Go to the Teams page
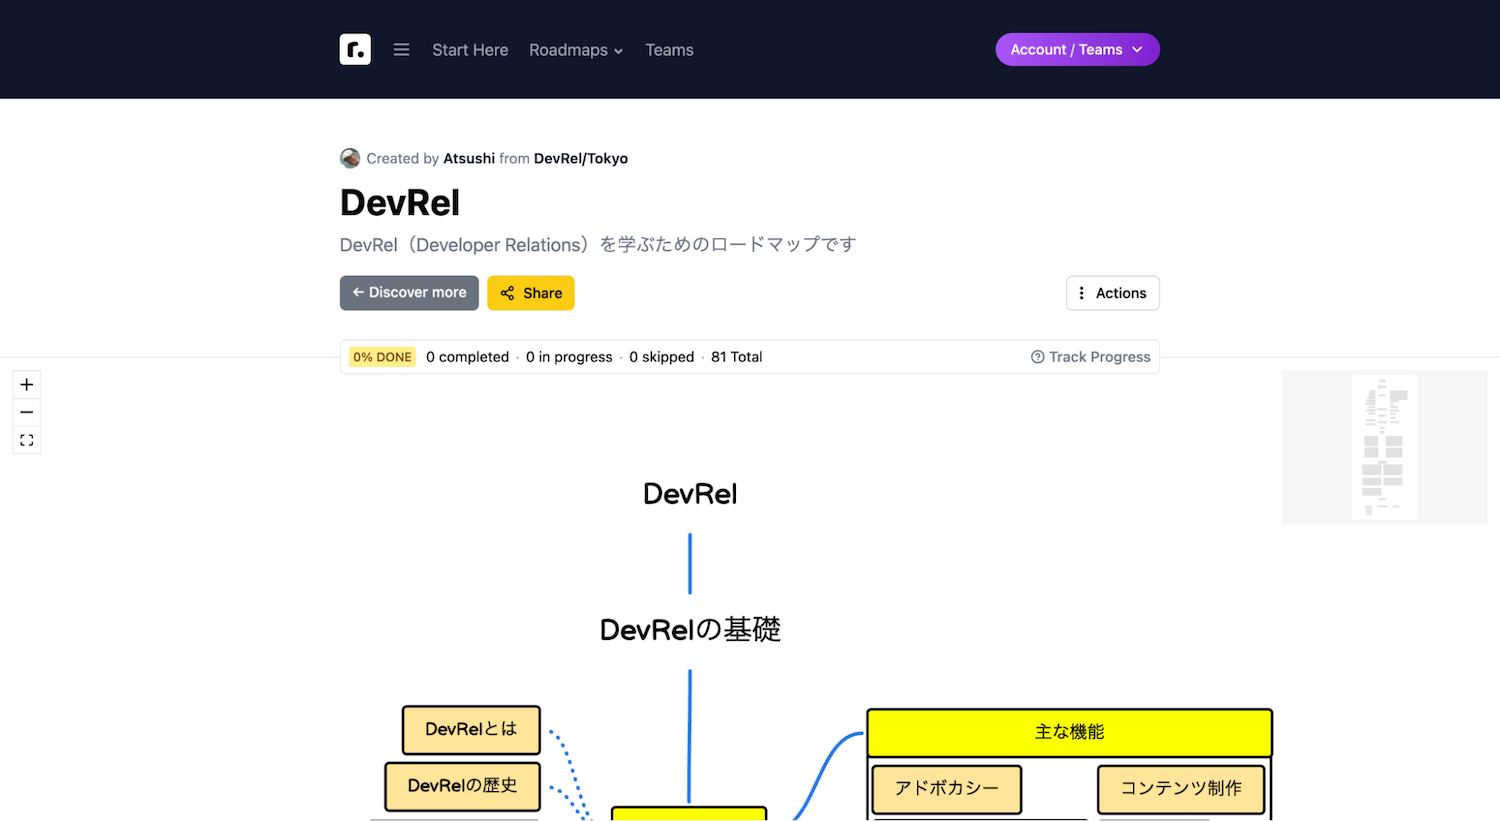This screenshot has width=1500, height=821. 669,50
